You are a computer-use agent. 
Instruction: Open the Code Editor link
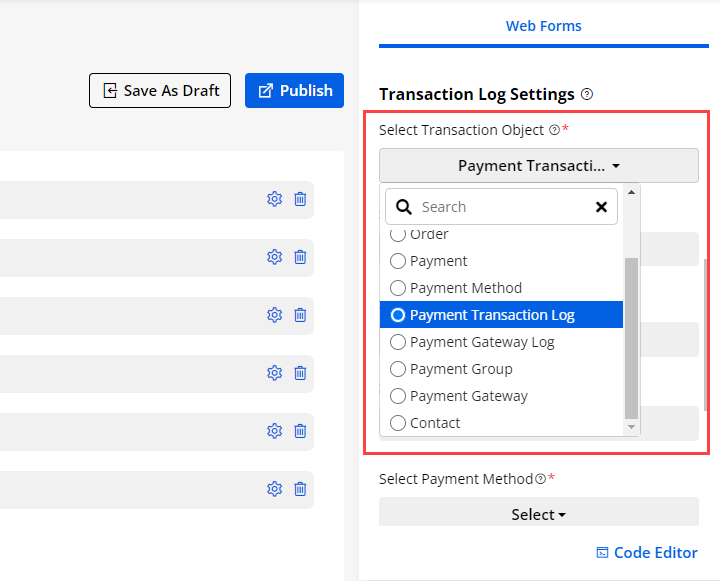646,553
